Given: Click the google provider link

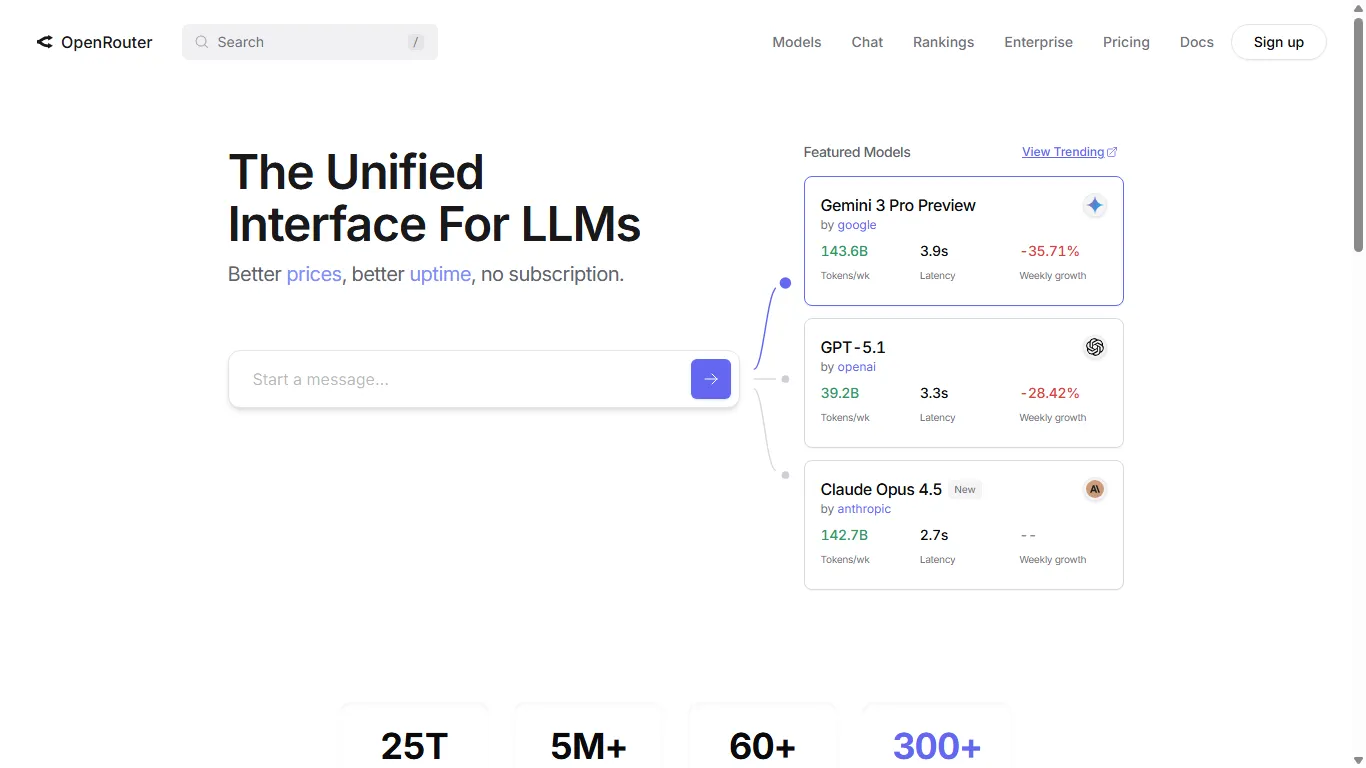Looking at the screenshot, I should (857, 225).
